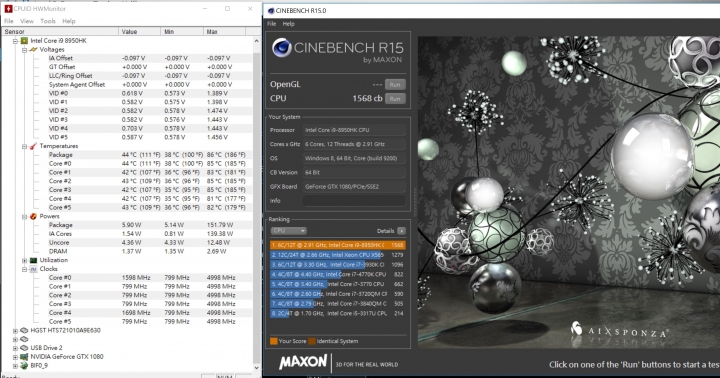Click the Clocks icon in sensor tree
Image resolution: width=720 pixels, height=378 pixels.
click(34, 269)
